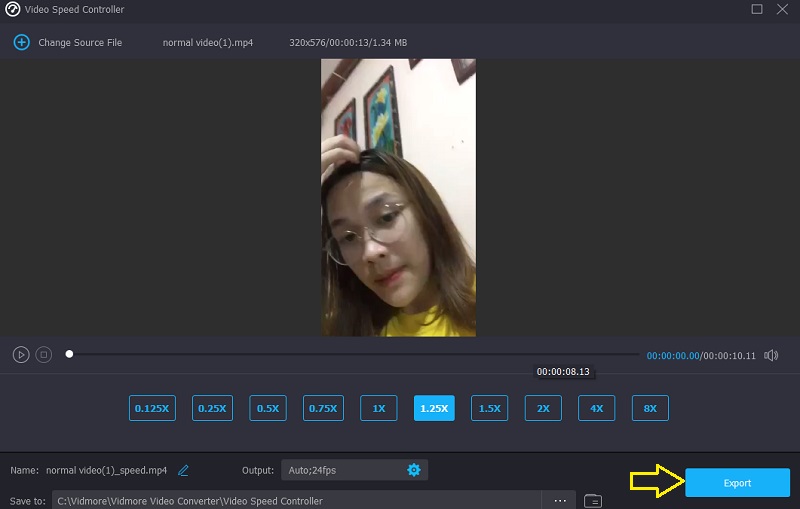Open the Save to path dropdown
The height and width of the screenshot is (509, 800).
click(300, 500)
